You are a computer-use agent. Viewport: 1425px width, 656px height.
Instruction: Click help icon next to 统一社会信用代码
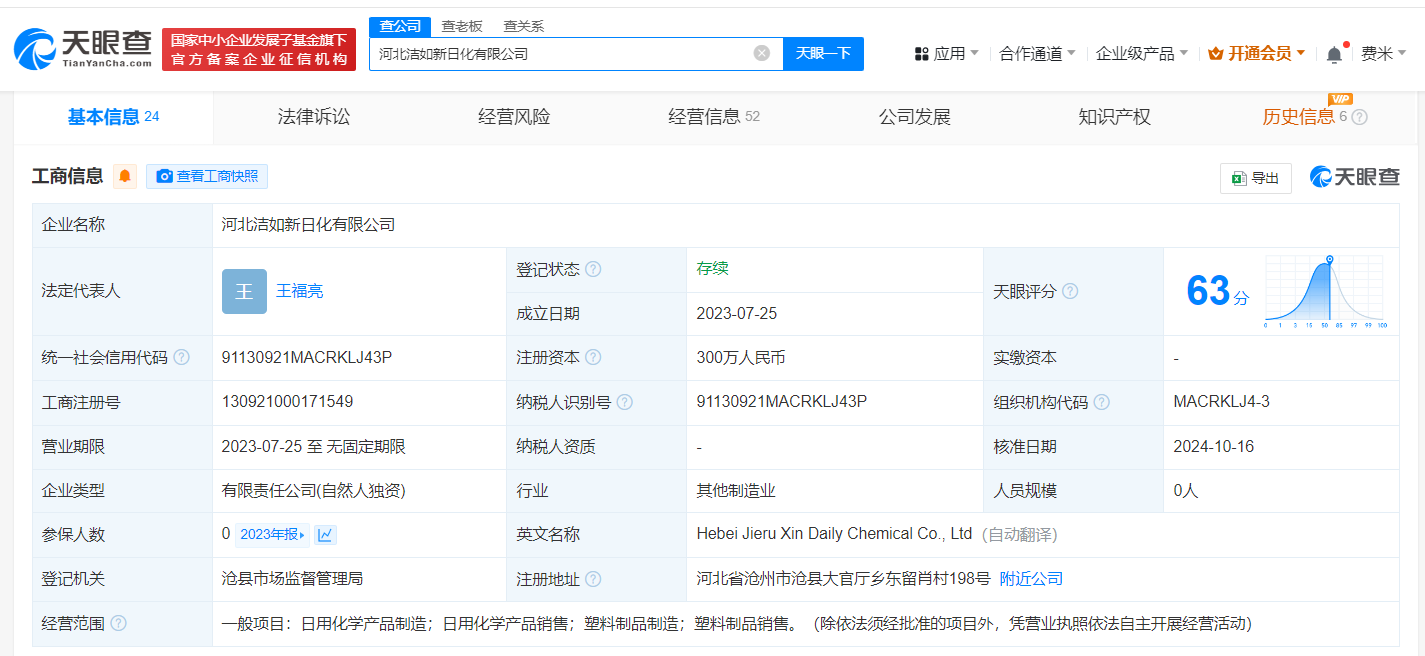click(x=181, y=358)
